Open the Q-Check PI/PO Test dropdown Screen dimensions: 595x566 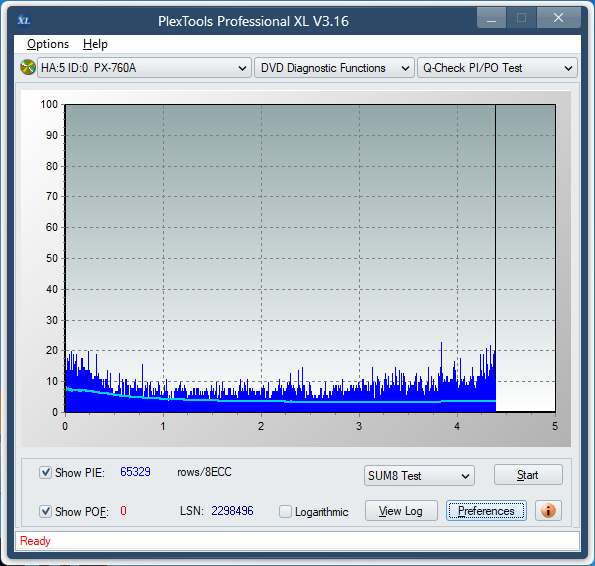point(497,68)
